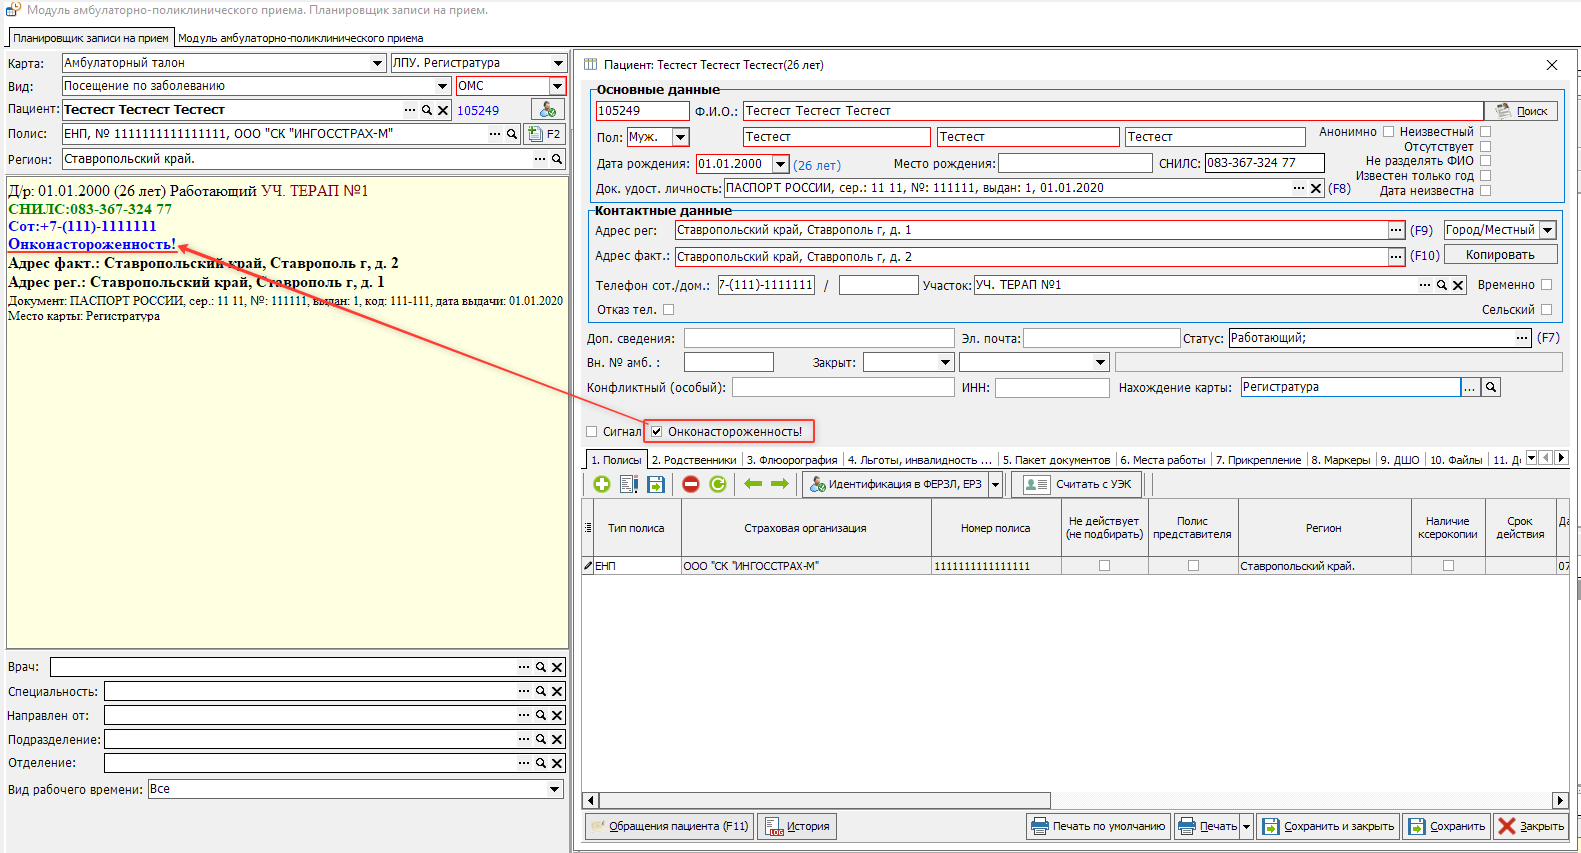Open the 3. Флюорография tab
The width and height of the screenshot is (1581, 853).
pyautogui.click(x=792, y=460)
